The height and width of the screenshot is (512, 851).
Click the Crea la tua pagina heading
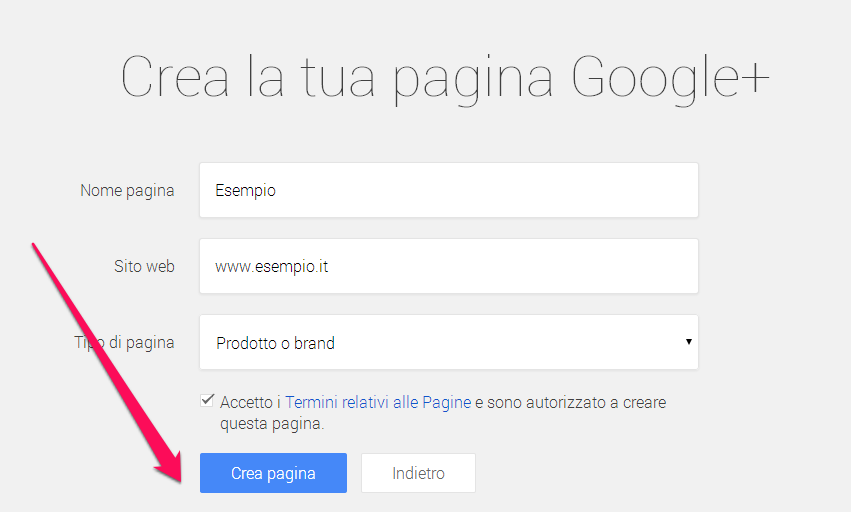coord(342,78)
